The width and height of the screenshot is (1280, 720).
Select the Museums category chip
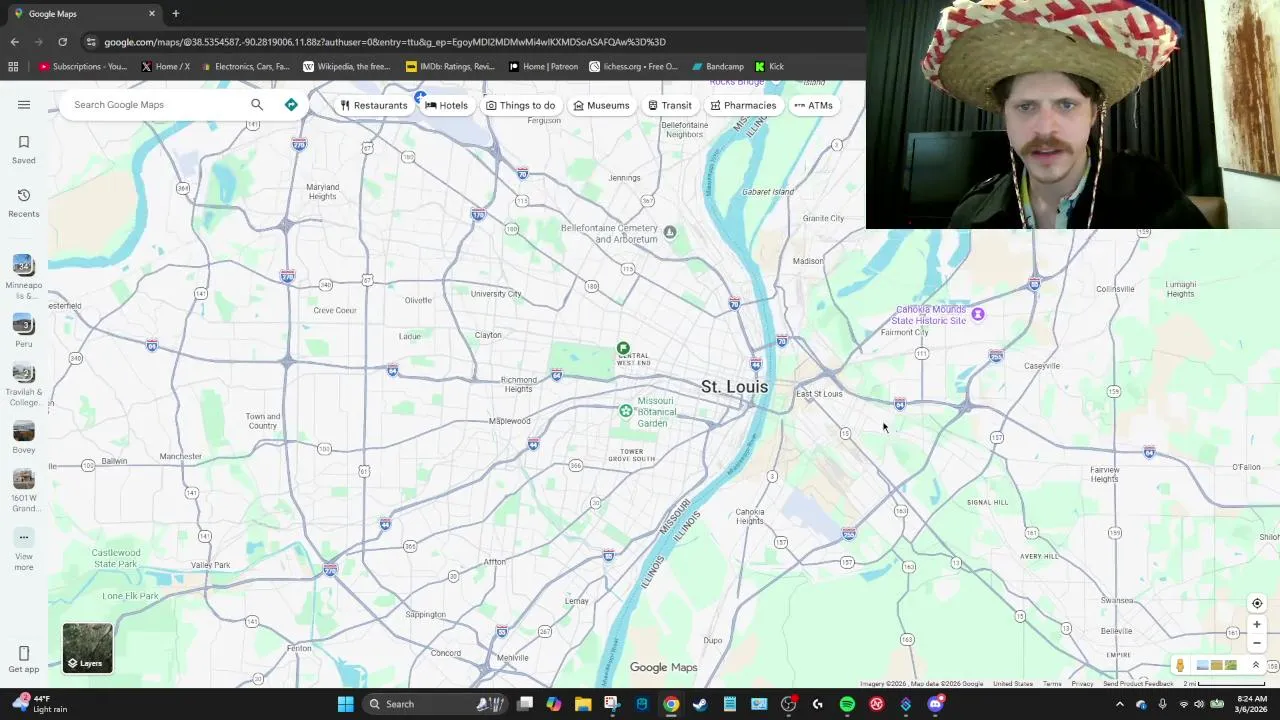(x=601, y=105)
